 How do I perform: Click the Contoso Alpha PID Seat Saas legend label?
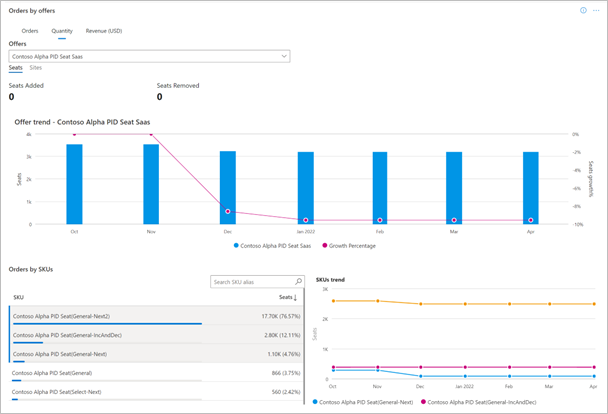click(x=276, y=246)
